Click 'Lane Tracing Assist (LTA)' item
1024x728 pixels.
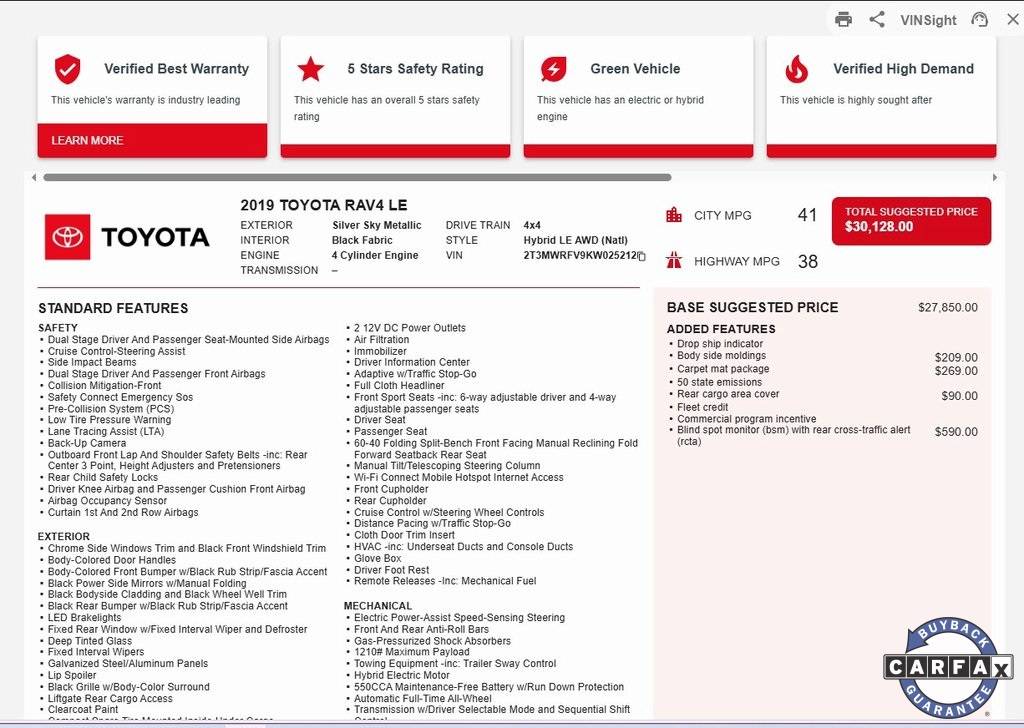click(106, 432)
